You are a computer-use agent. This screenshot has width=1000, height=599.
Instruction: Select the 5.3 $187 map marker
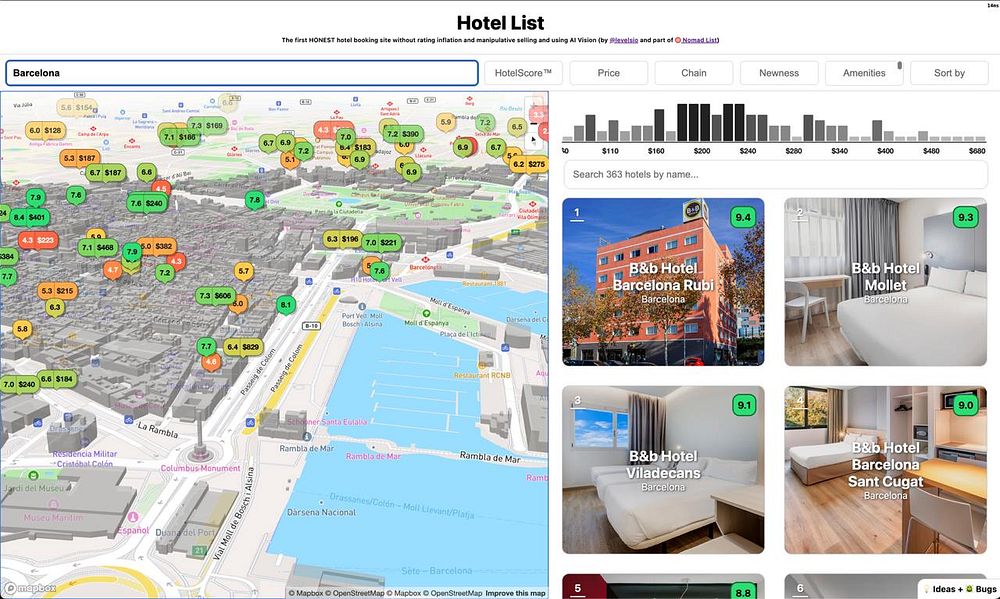pyautogui.click(x=80, y=158)
